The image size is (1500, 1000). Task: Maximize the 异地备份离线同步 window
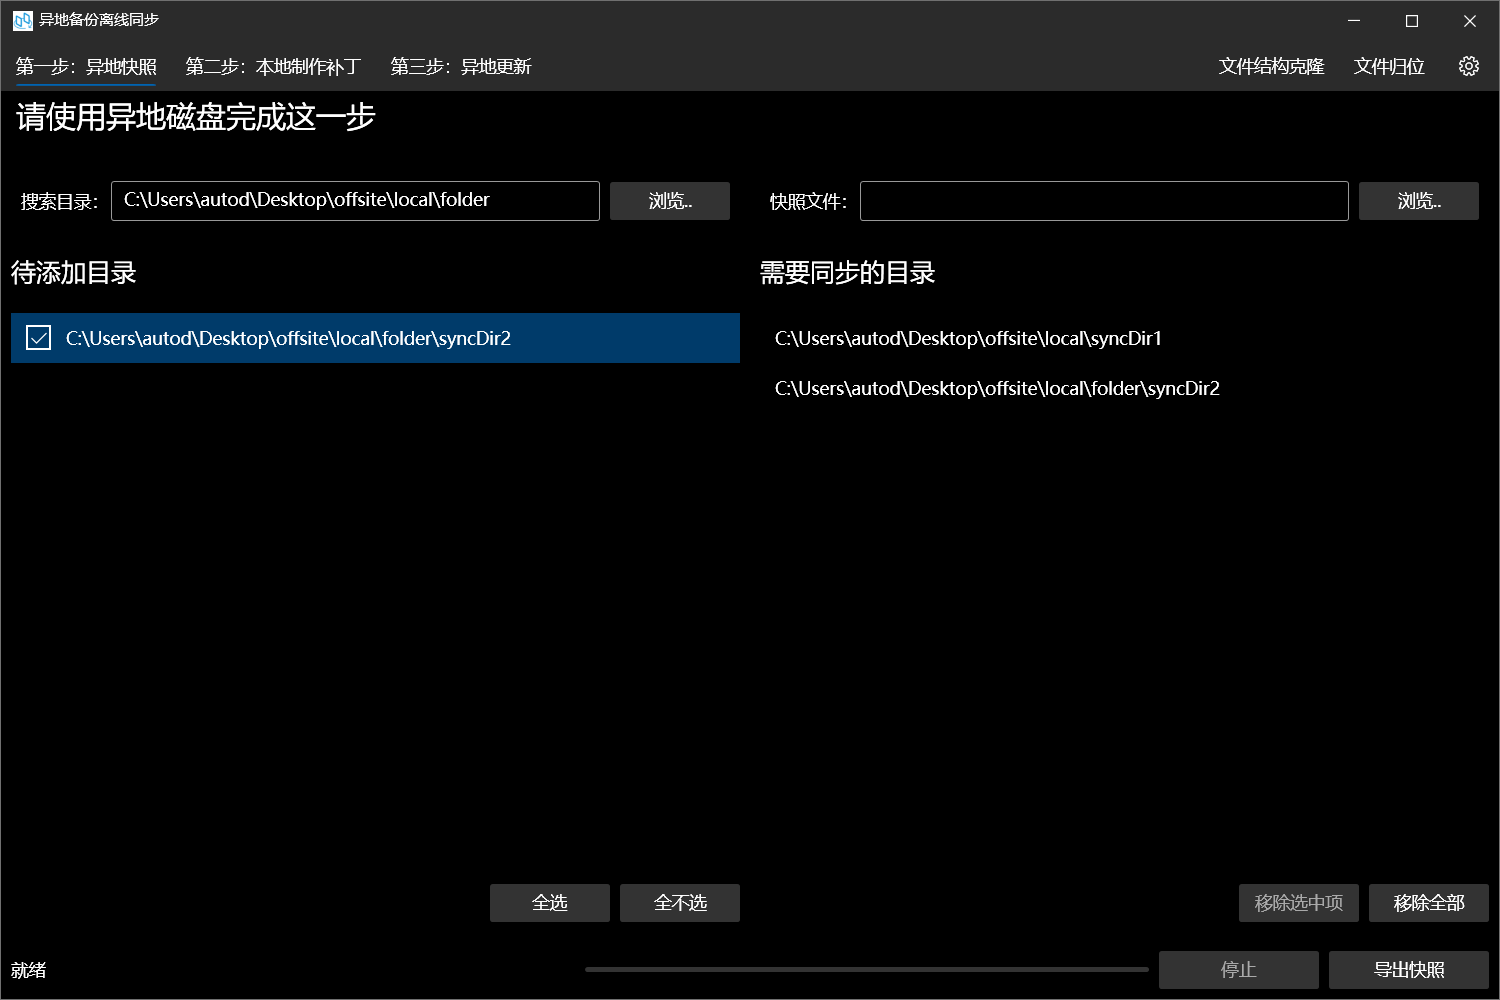coord(1412,21)
